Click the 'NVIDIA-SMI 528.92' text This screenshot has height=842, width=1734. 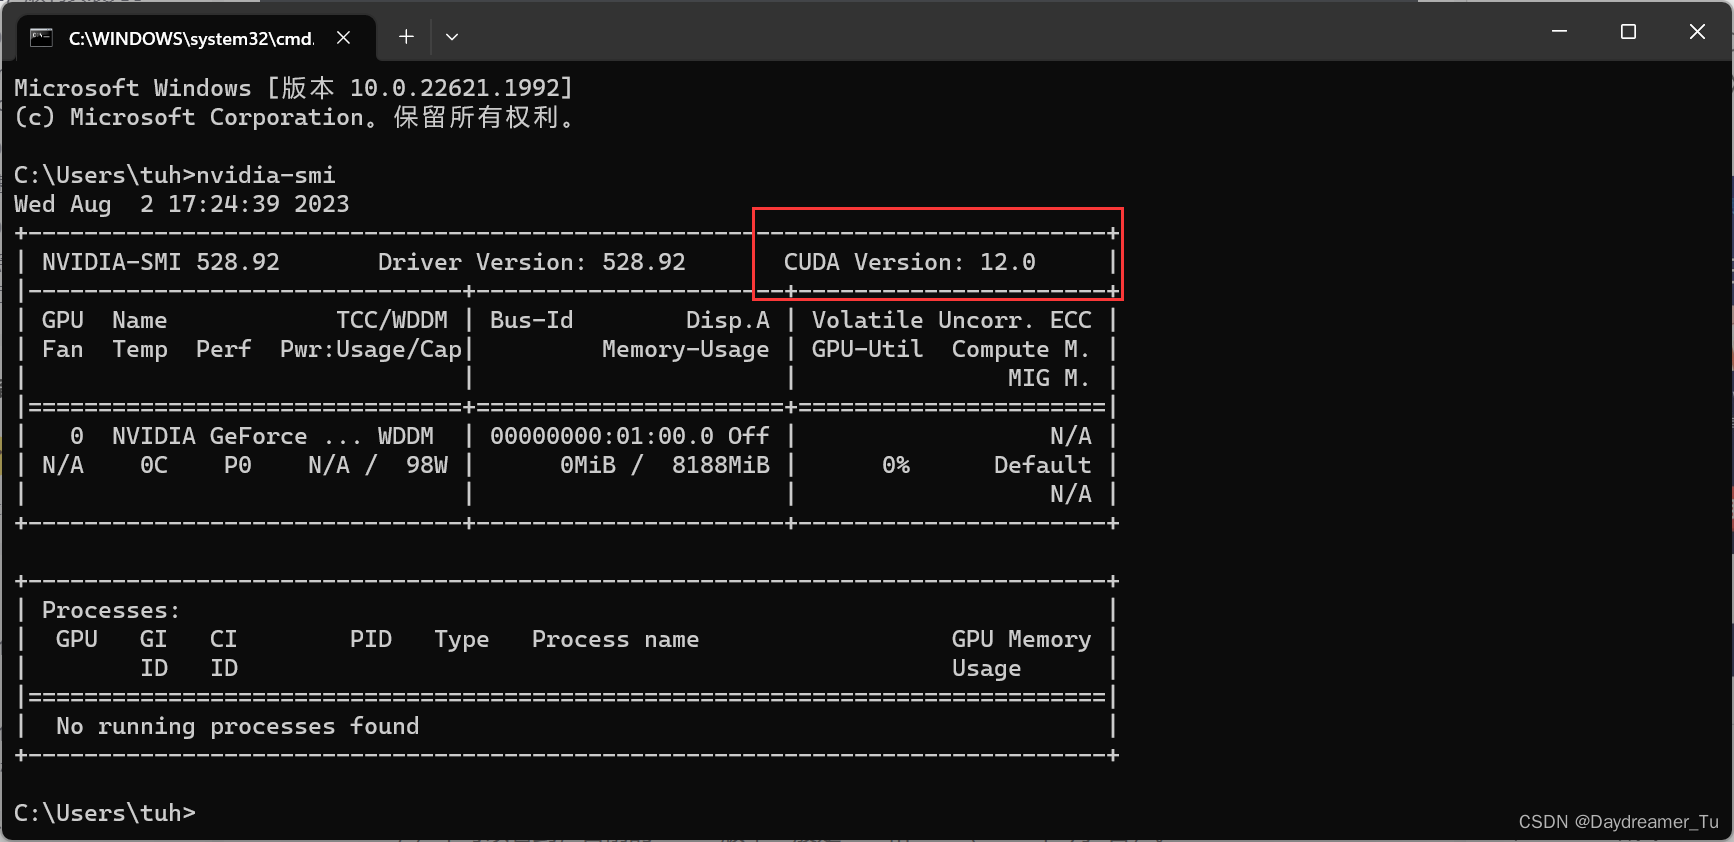(161, 262)
